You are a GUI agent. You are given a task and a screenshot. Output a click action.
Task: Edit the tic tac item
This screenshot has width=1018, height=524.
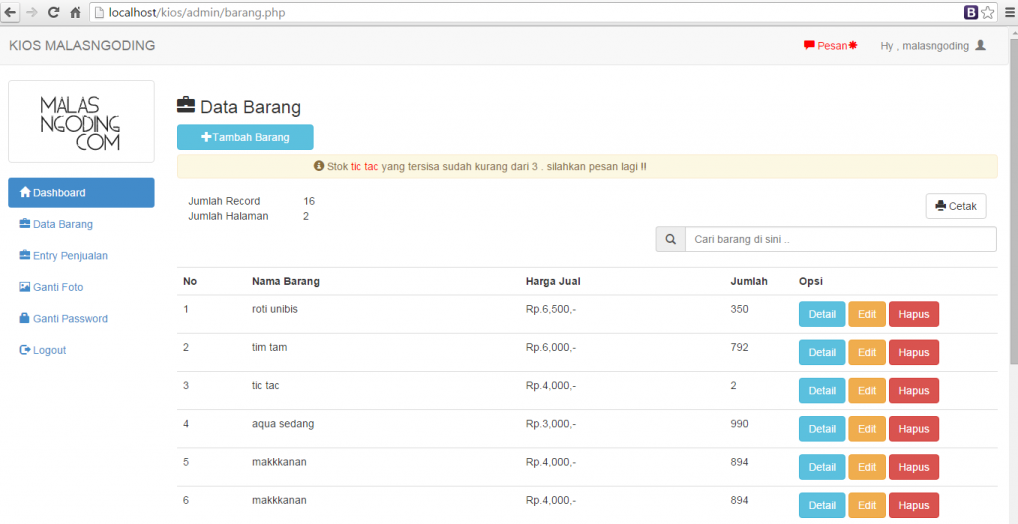click(x=867, y=390)
